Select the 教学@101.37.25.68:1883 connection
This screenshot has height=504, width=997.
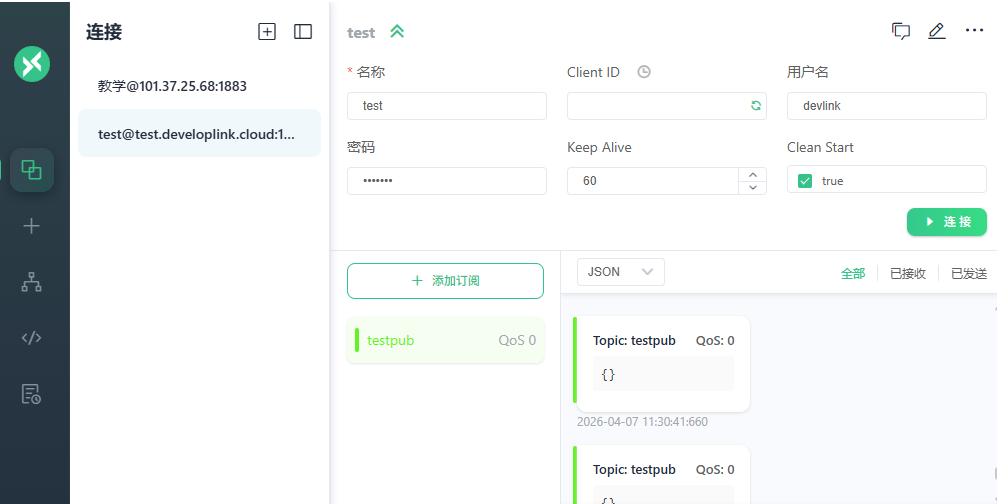pos(199,86)
